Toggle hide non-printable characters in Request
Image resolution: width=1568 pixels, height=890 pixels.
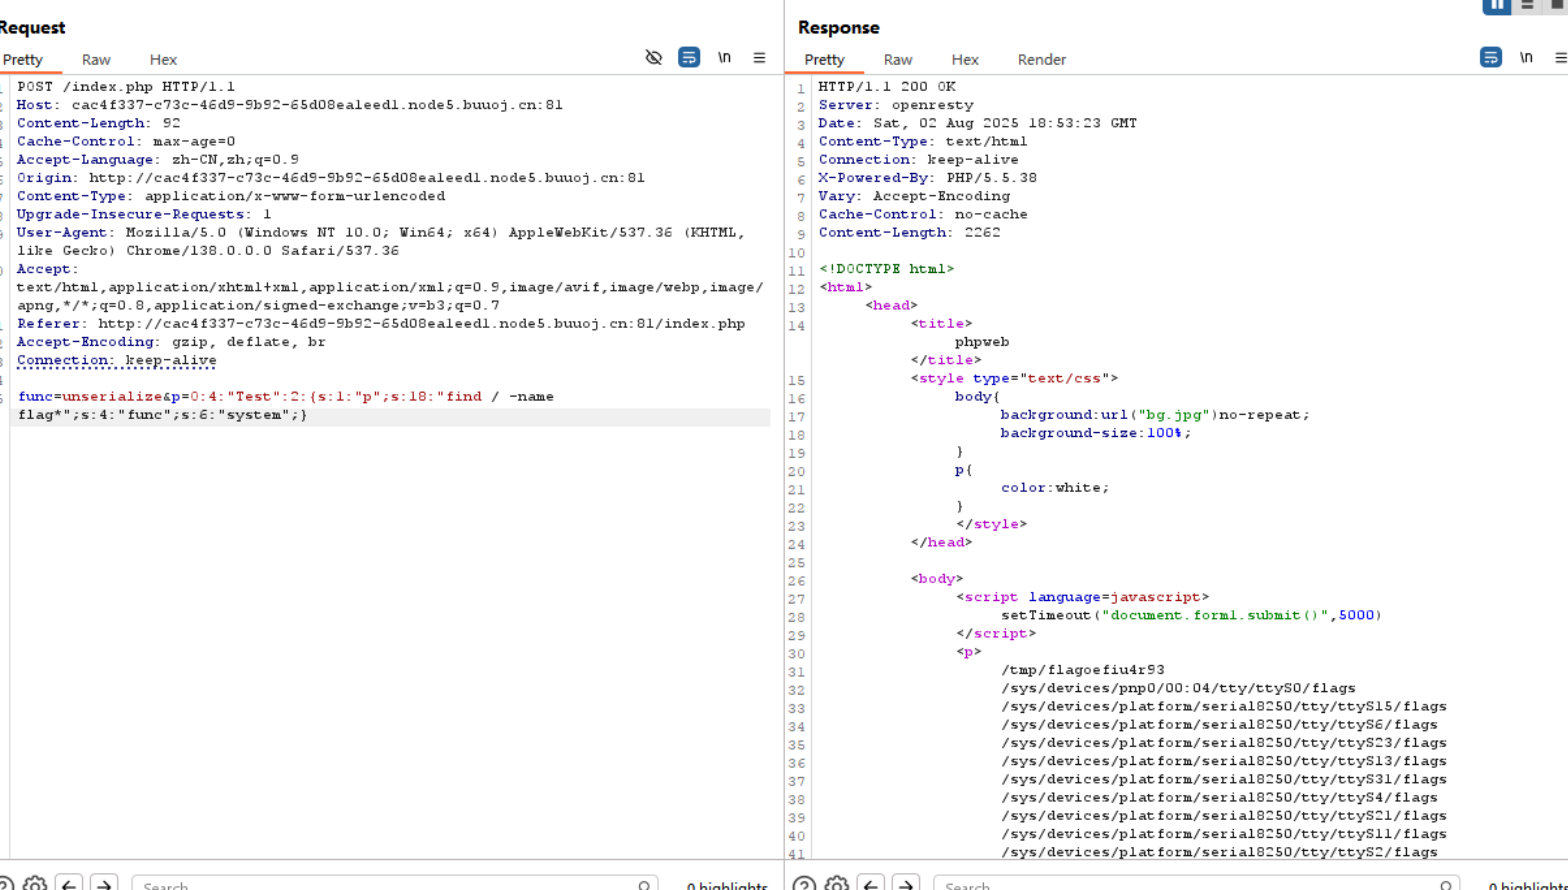(654, 58)
